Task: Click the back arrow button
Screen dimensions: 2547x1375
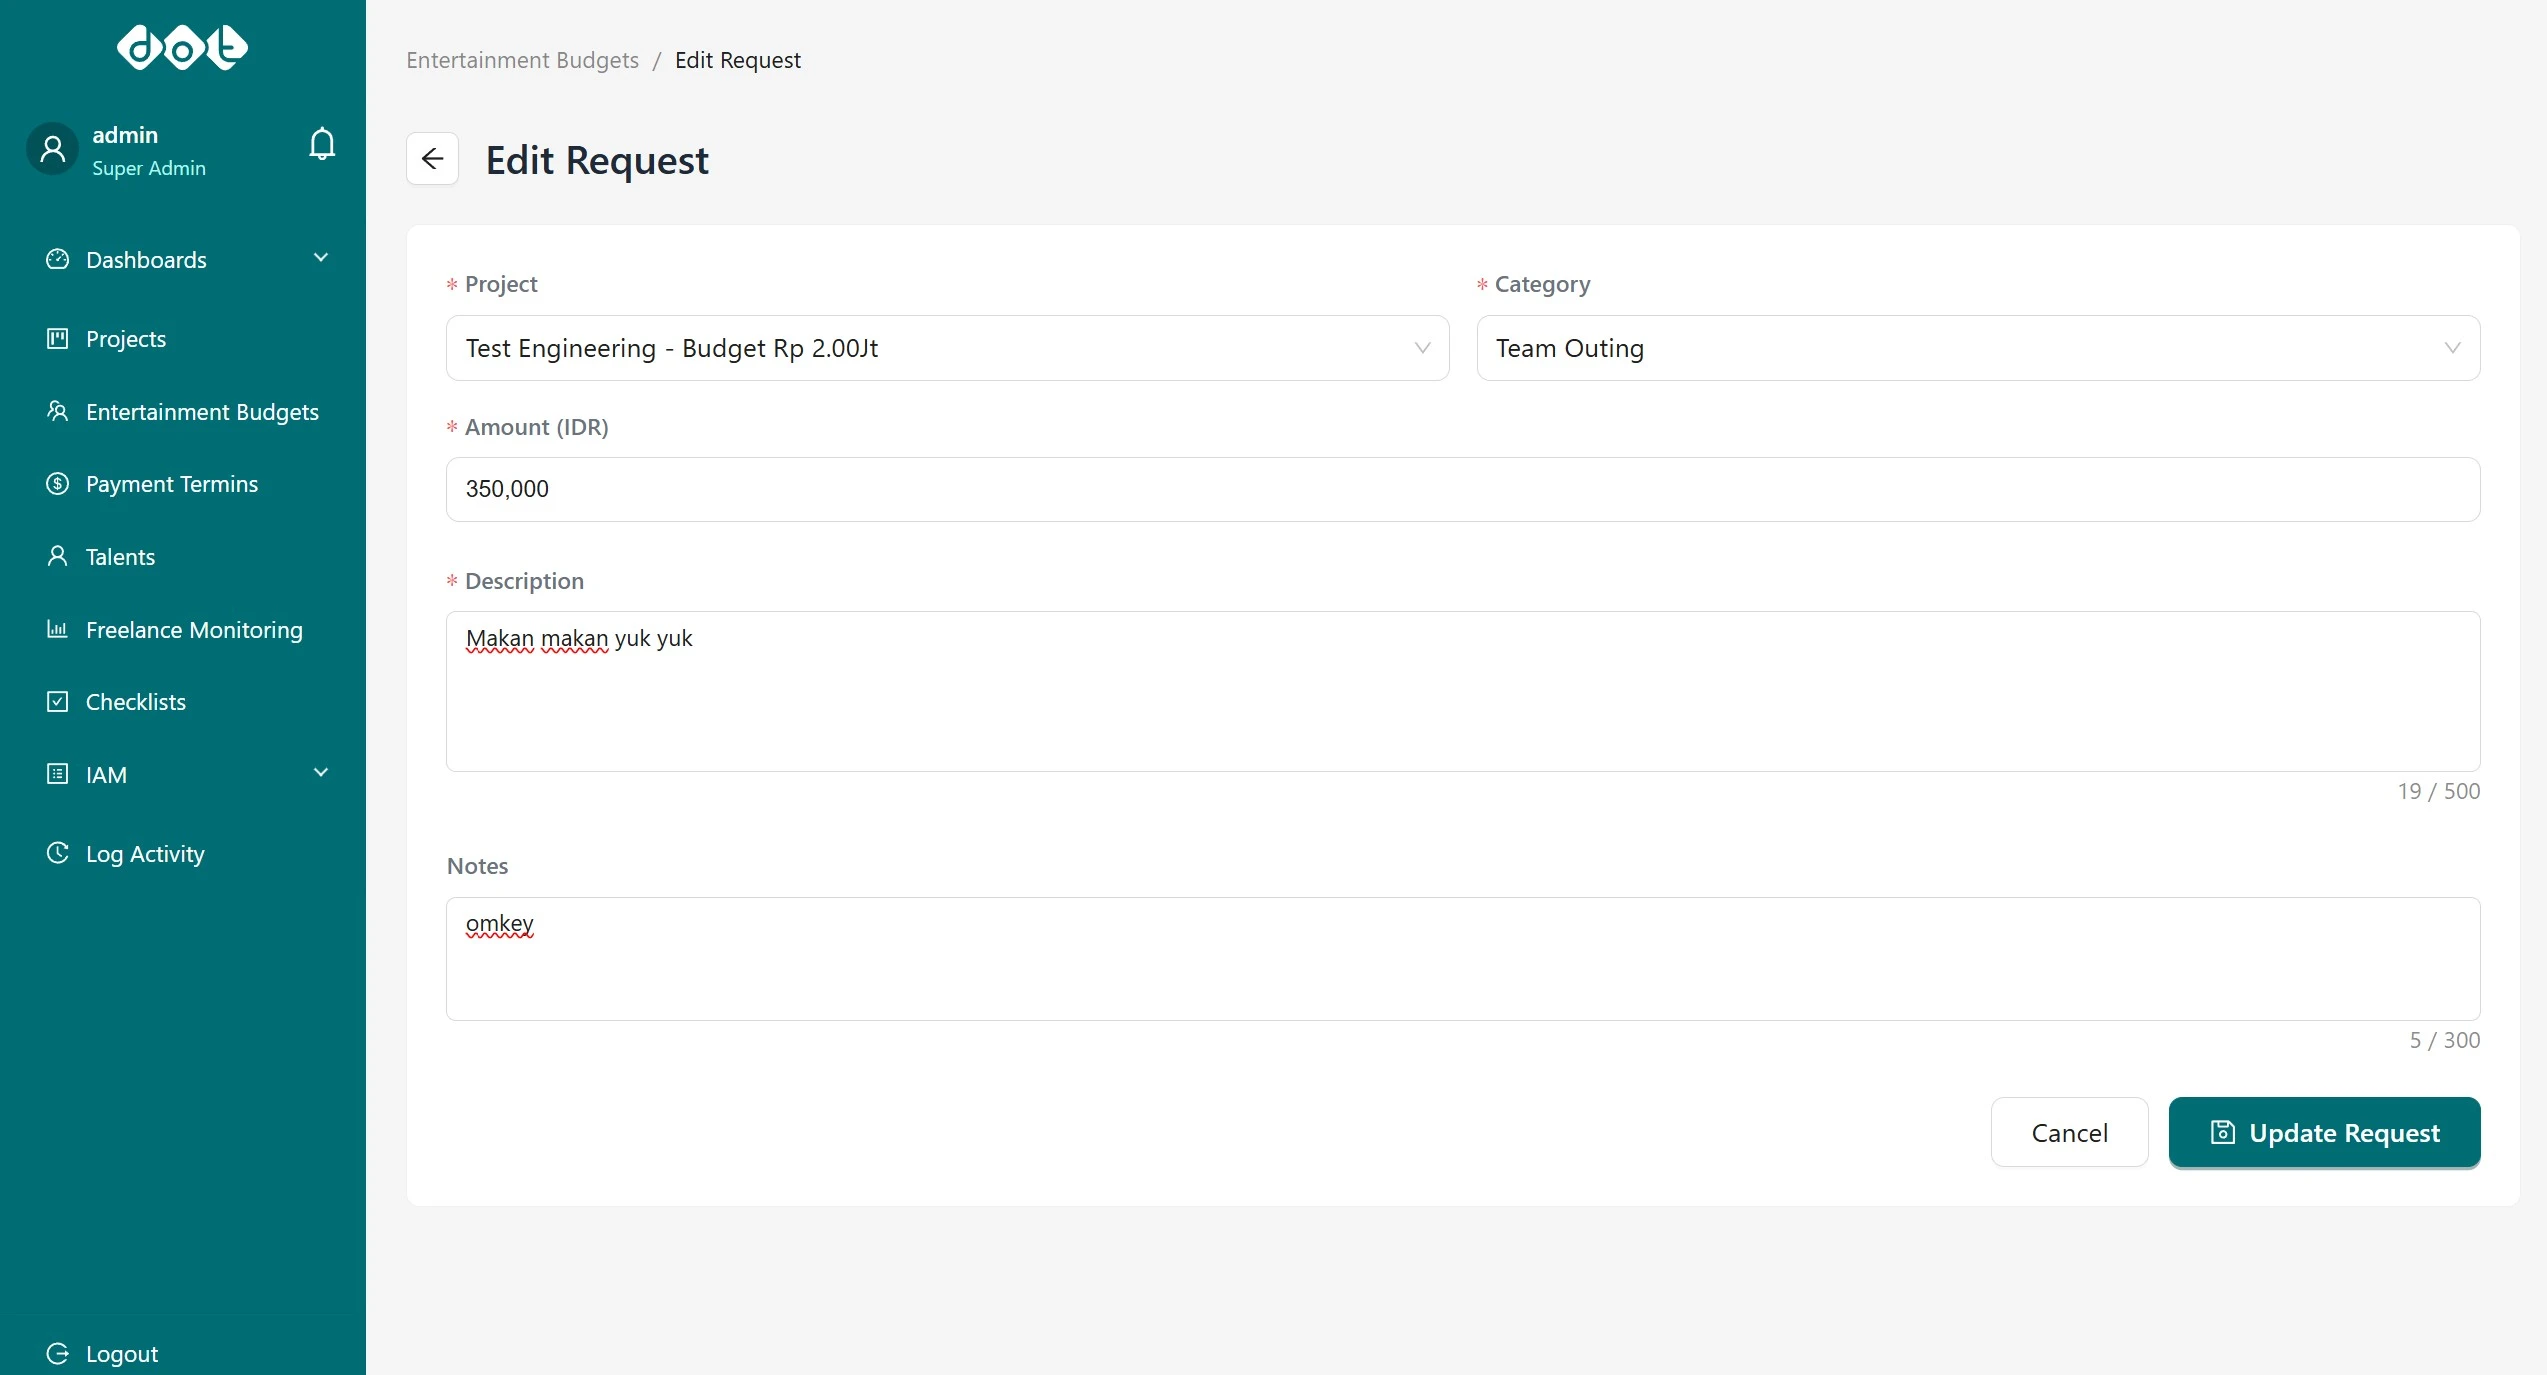Action: 432,159
